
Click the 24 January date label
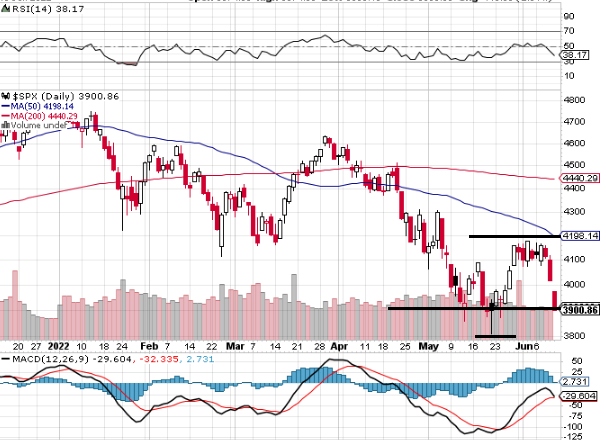pyautogui.click(x=122, y=346)
